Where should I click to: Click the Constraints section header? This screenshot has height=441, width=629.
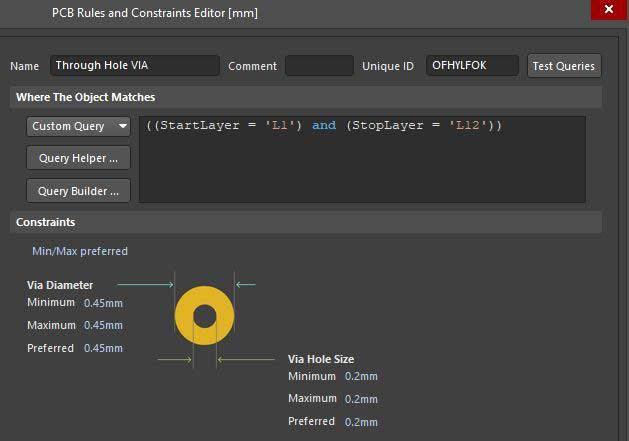tap(46, 222)
